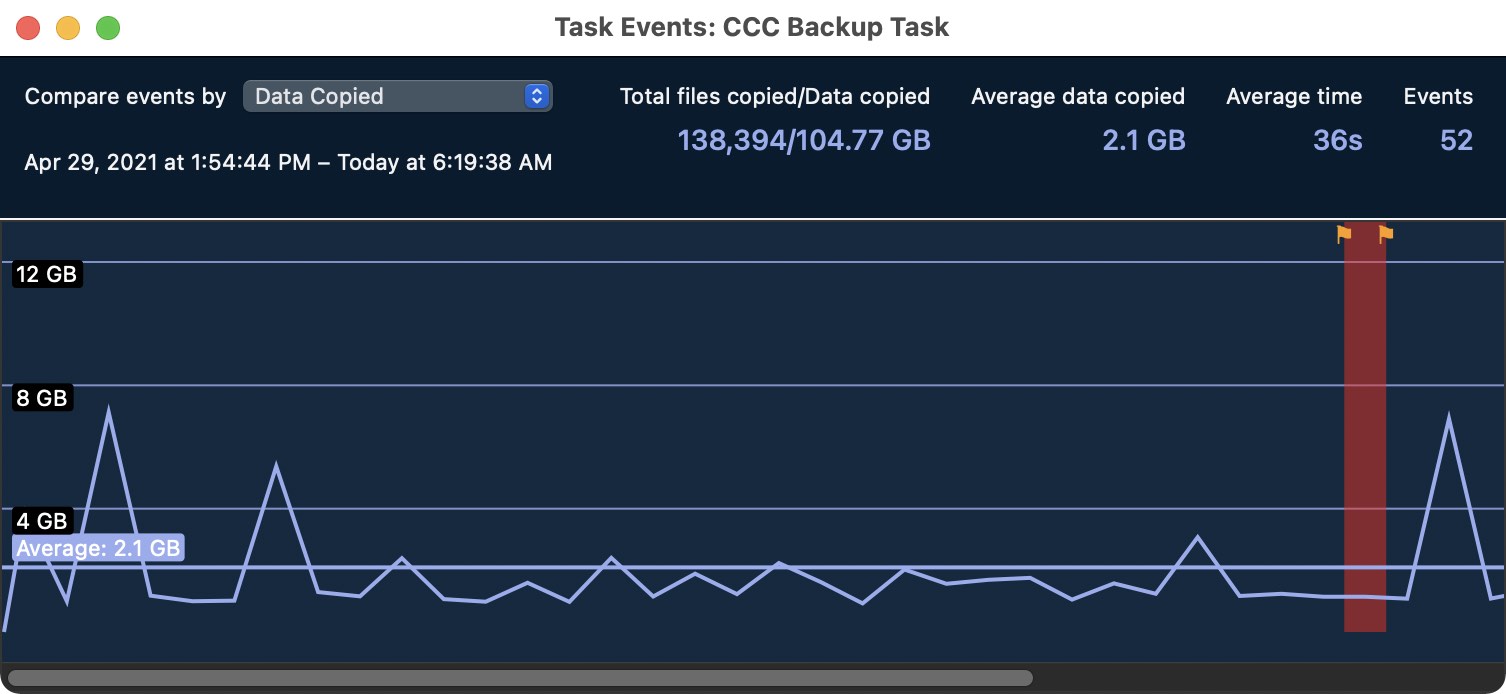Select the red highlighted event region

[1365, 427]
